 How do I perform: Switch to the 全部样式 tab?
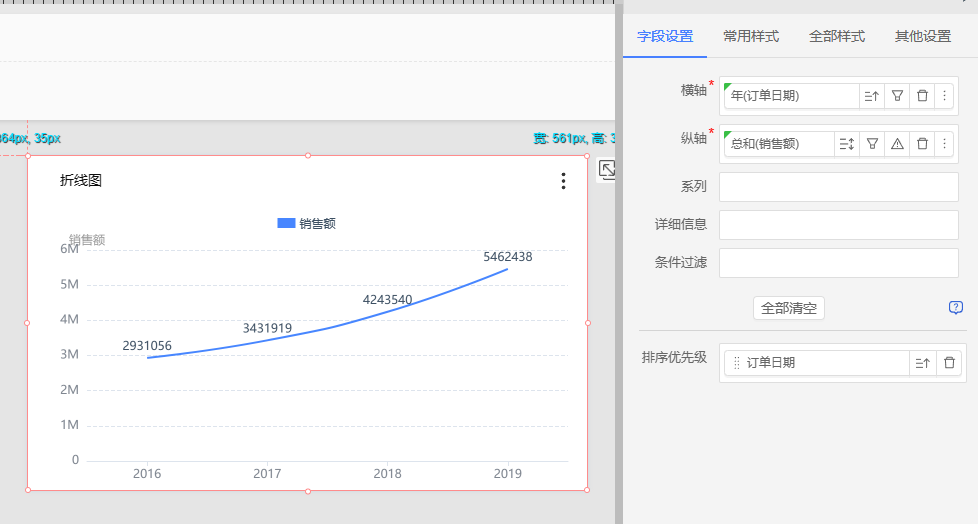click(x=836, y=36)
